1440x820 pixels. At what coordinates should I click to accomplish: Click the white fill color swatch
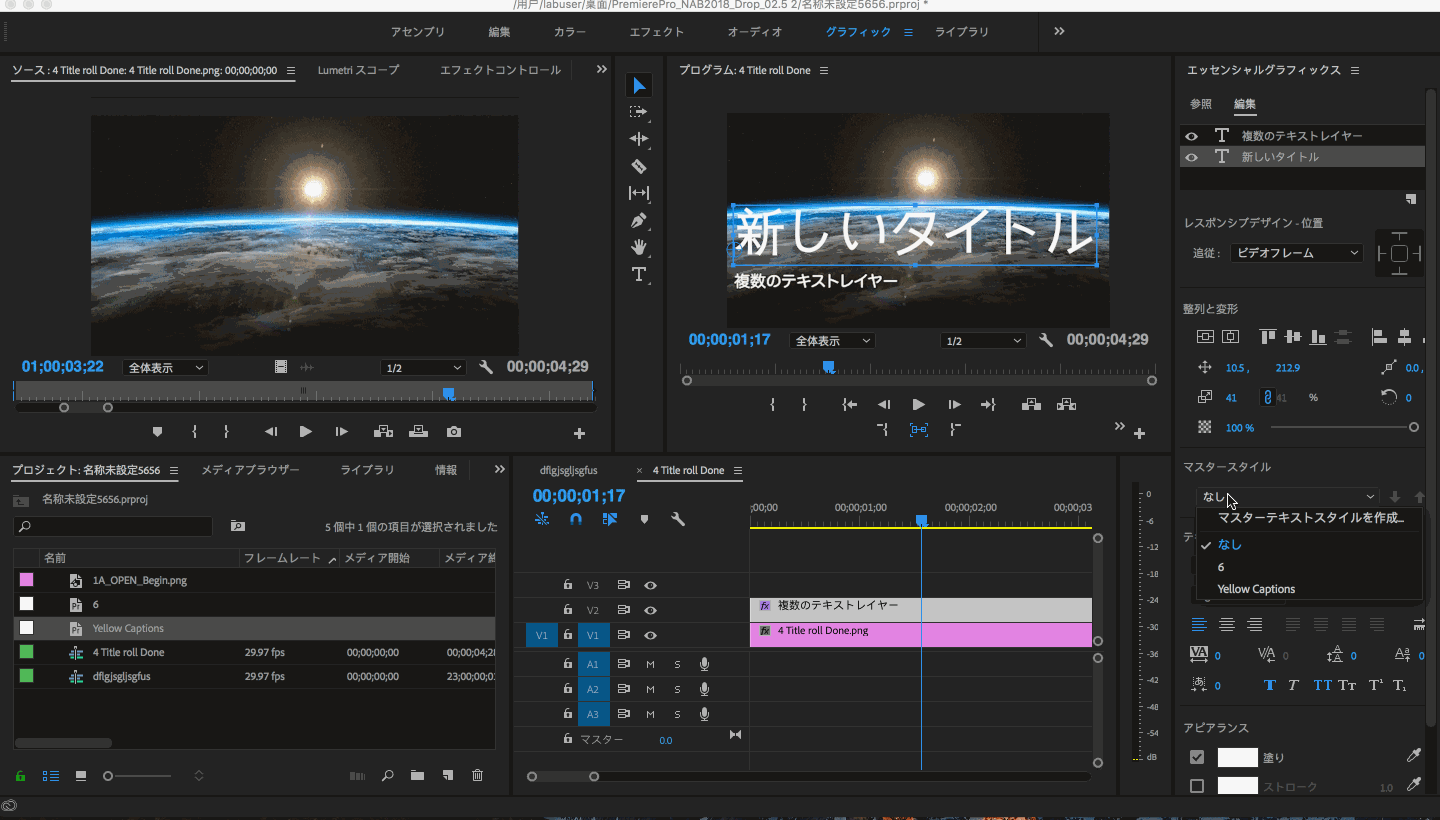[1237, 757]
